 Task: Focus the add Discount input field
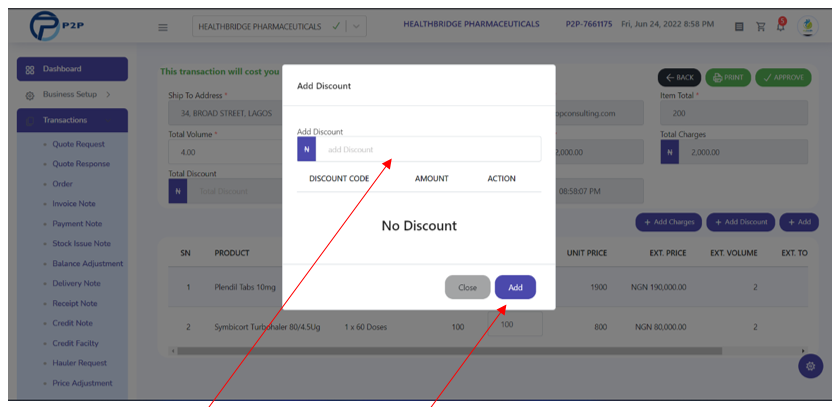(x=428, y=149)
